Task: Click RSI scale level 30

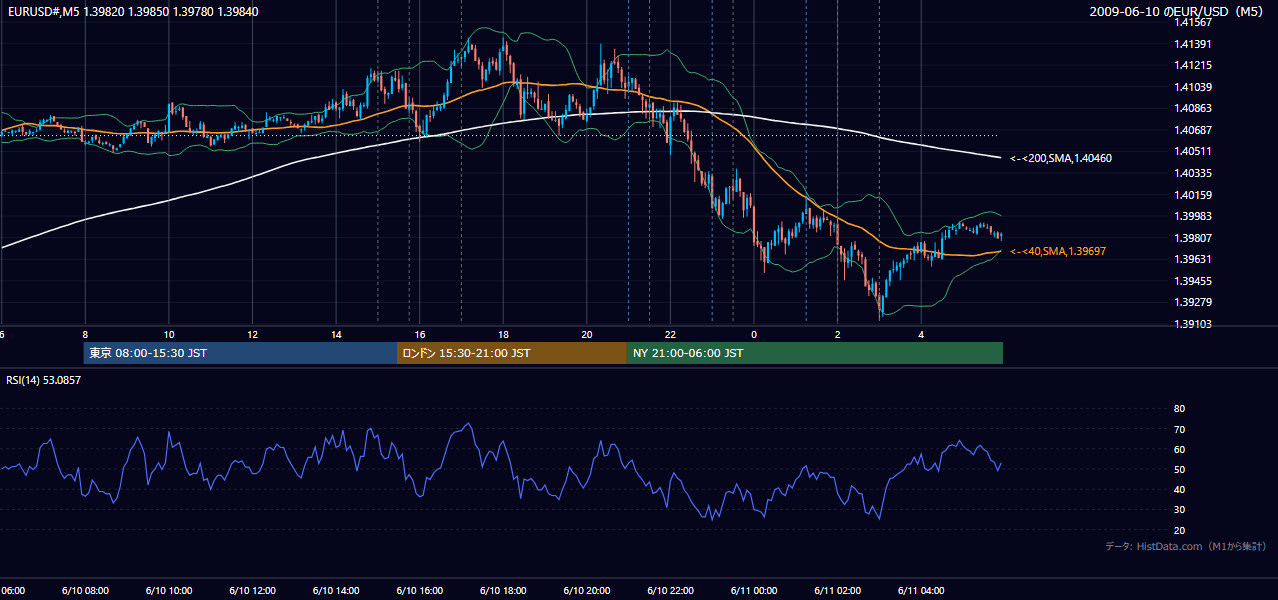Action: (x=1179, y=510)
